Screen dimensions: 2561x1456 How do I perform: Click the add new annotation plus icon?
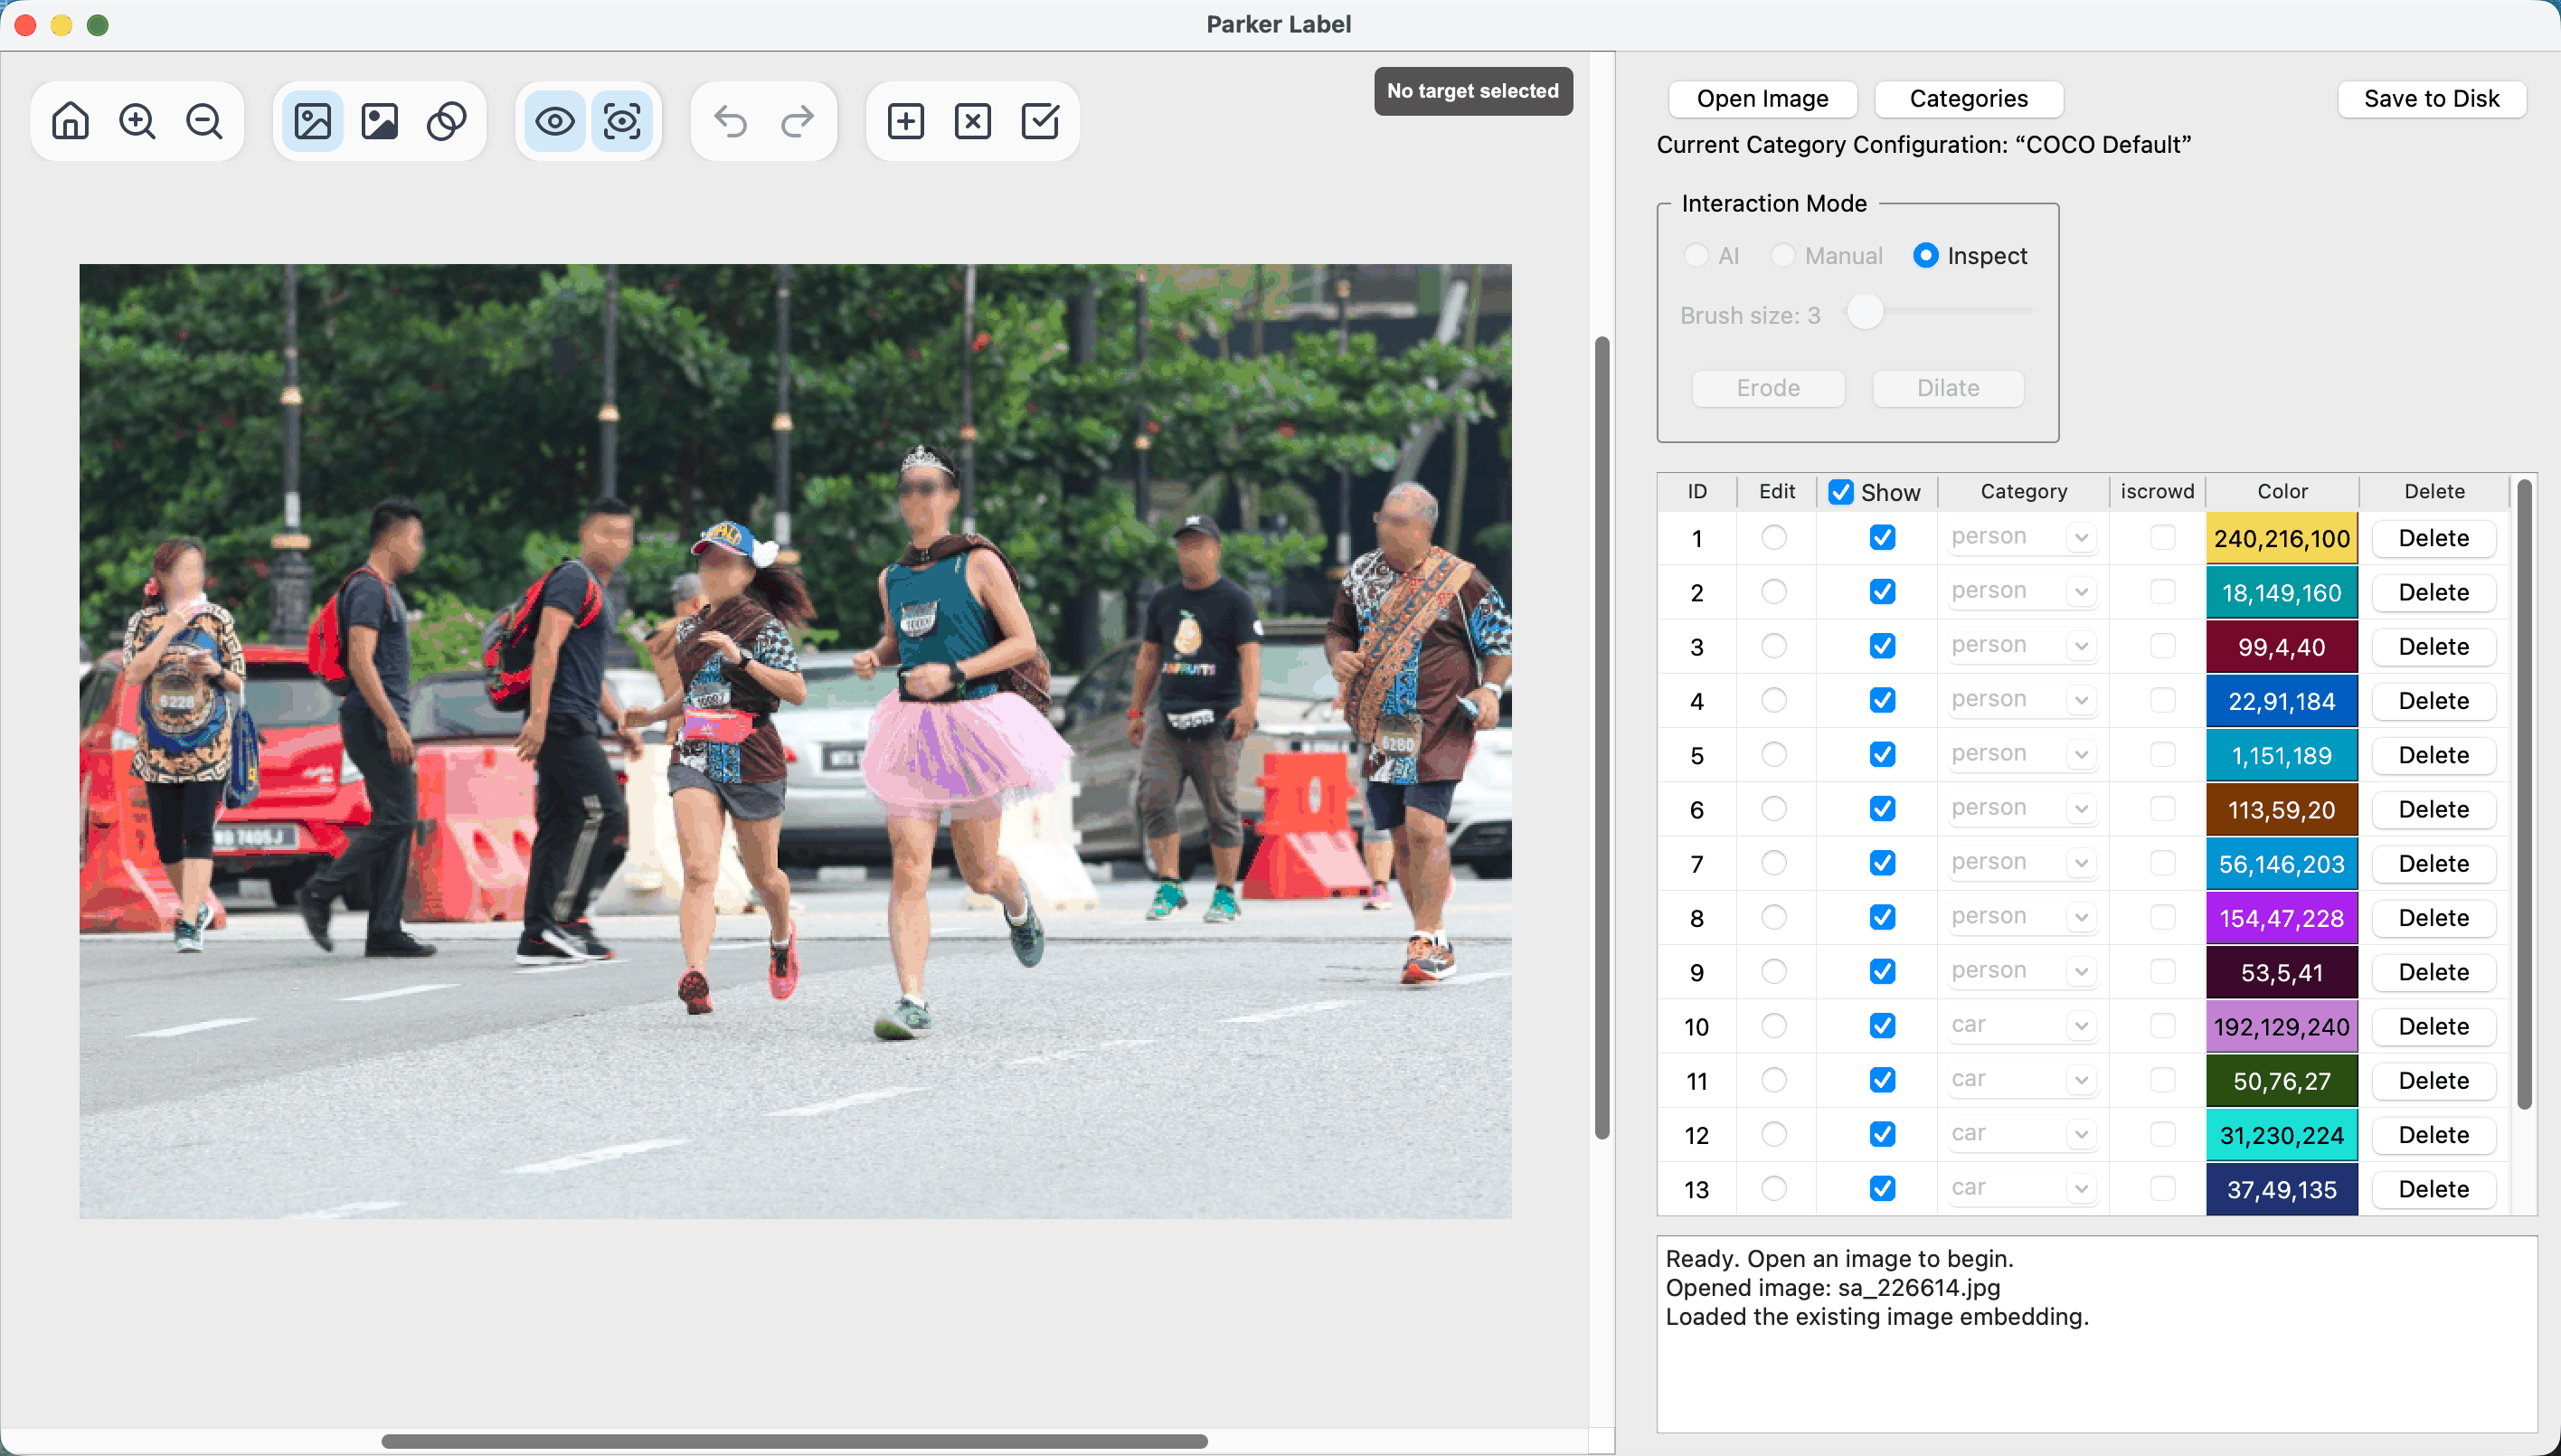tap(906, 121)
